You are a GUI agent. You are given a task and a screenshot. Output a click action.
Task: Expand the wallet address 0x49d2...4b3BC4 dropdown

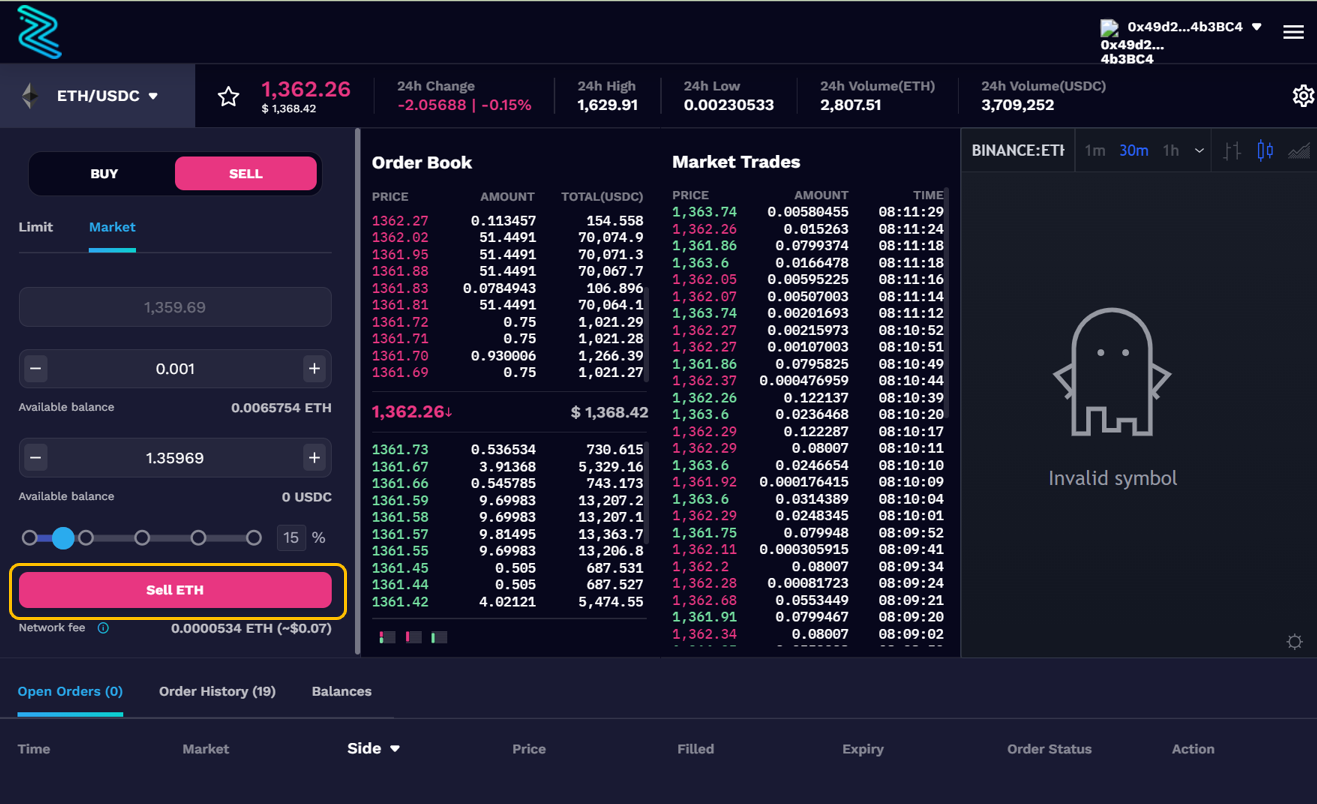coord(1256,27)
